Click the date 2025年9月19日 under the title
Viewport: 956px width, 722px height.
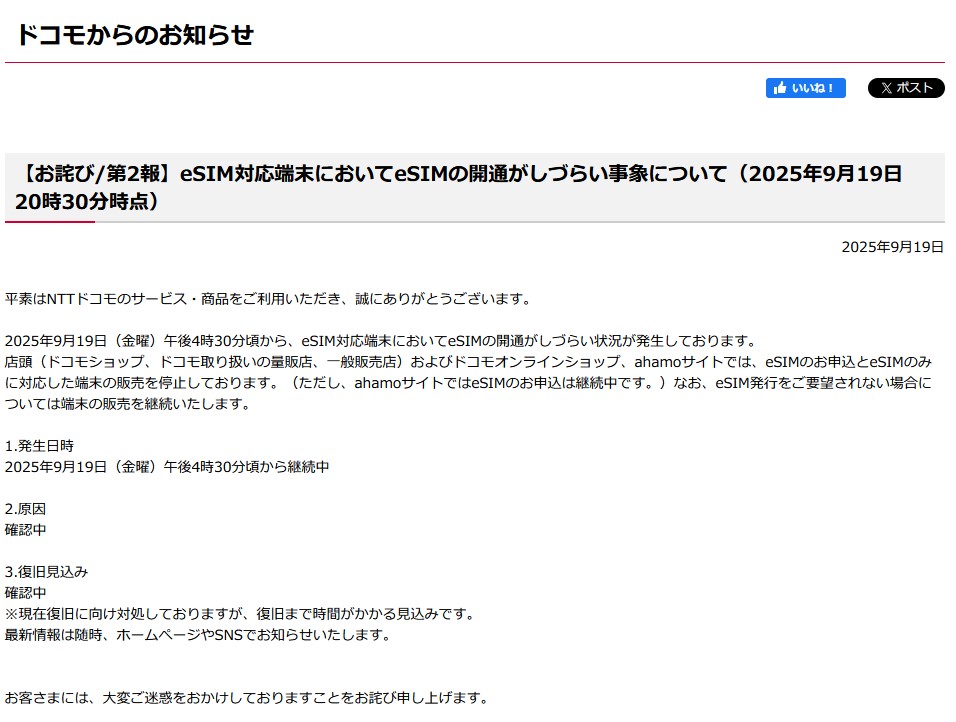[893, 247]
